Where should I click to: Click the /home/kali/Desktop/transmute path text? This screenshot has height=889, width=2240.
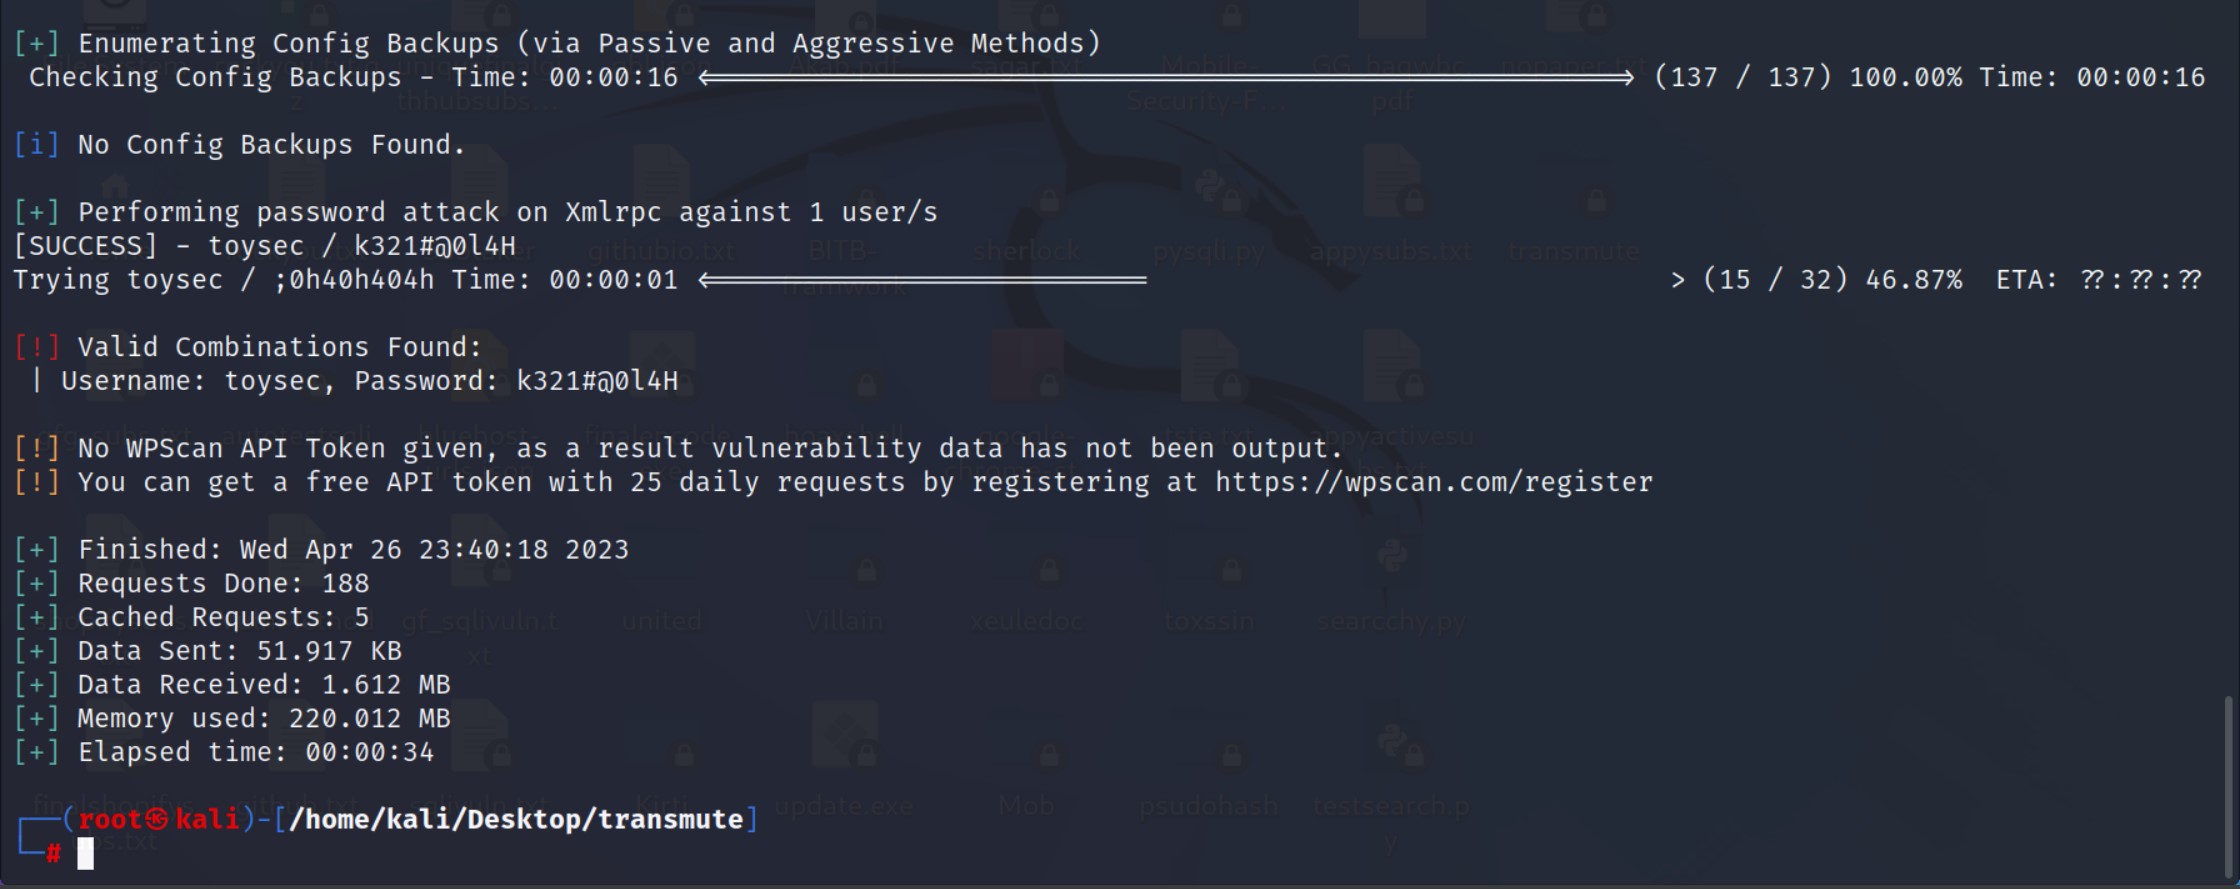click(x=516, y=820)
